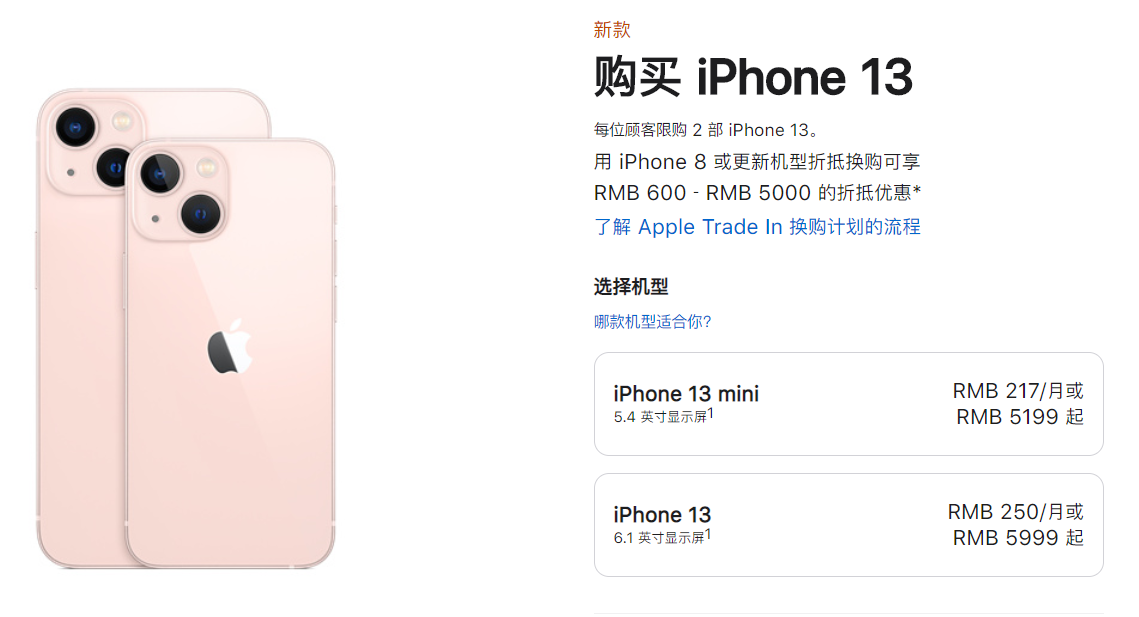This screenshot has width=1139, height=617.
Task: Click the 5.4 英寸显示屏 footnote text
Action: [x=663, y=416]
